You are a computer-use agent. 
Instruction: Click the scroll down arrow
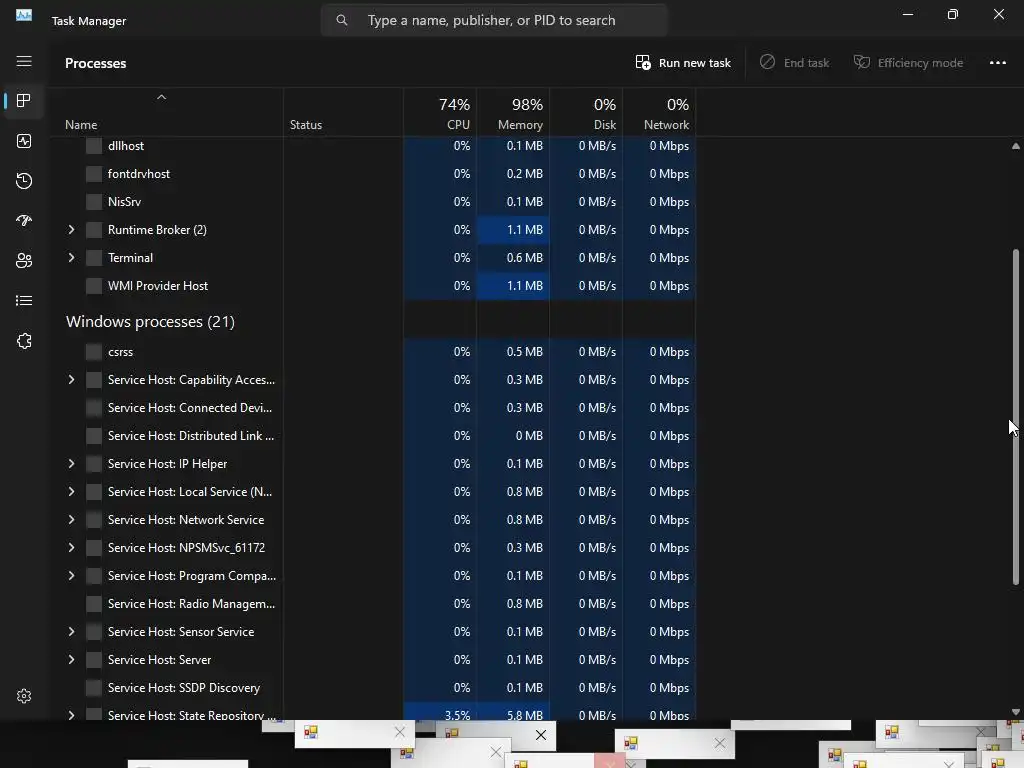point(1016,712)
